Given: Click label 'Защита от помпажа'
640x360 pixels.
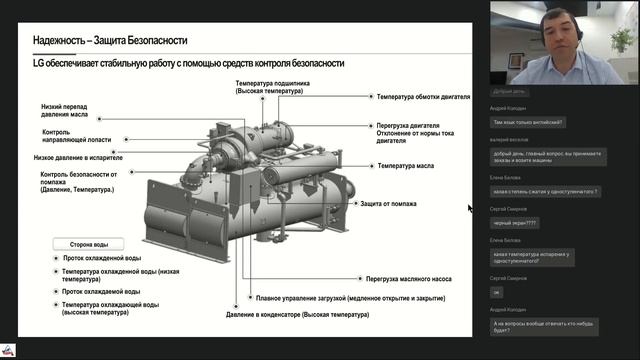Looking at the screenshot, I should (x=388, y=204).
